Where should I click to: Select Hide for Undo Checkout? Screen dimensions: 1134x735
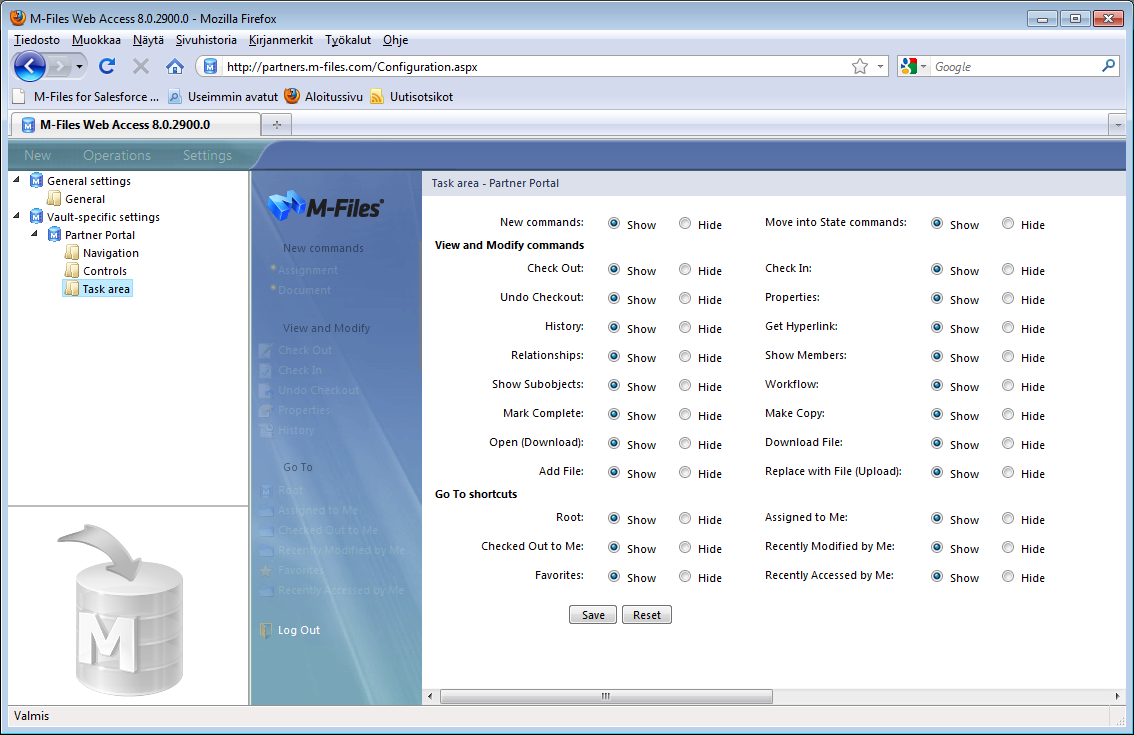point(684,298)
